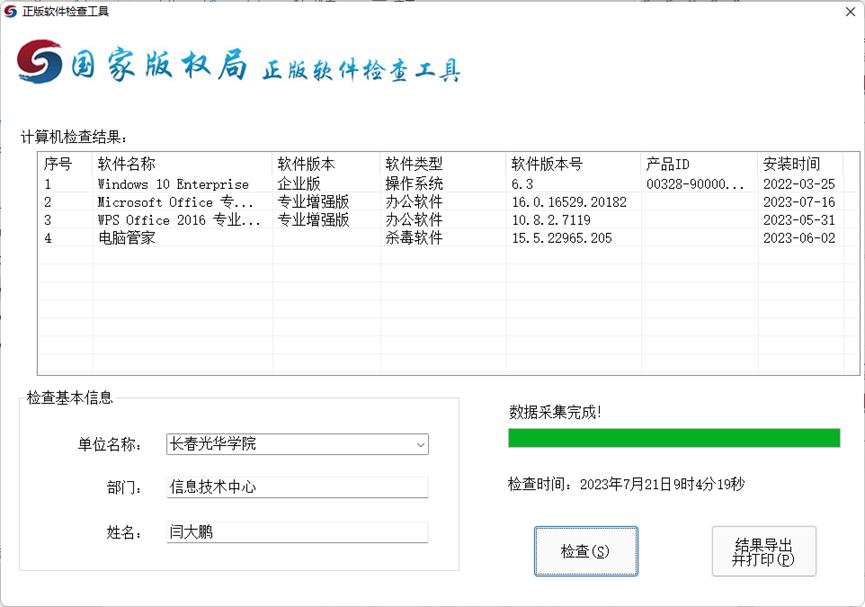Image resolution: width=865 pixels, height=607 pixels.
Task: Click version 15.5.22965.205 cell
Action: [x=562, y=238]
